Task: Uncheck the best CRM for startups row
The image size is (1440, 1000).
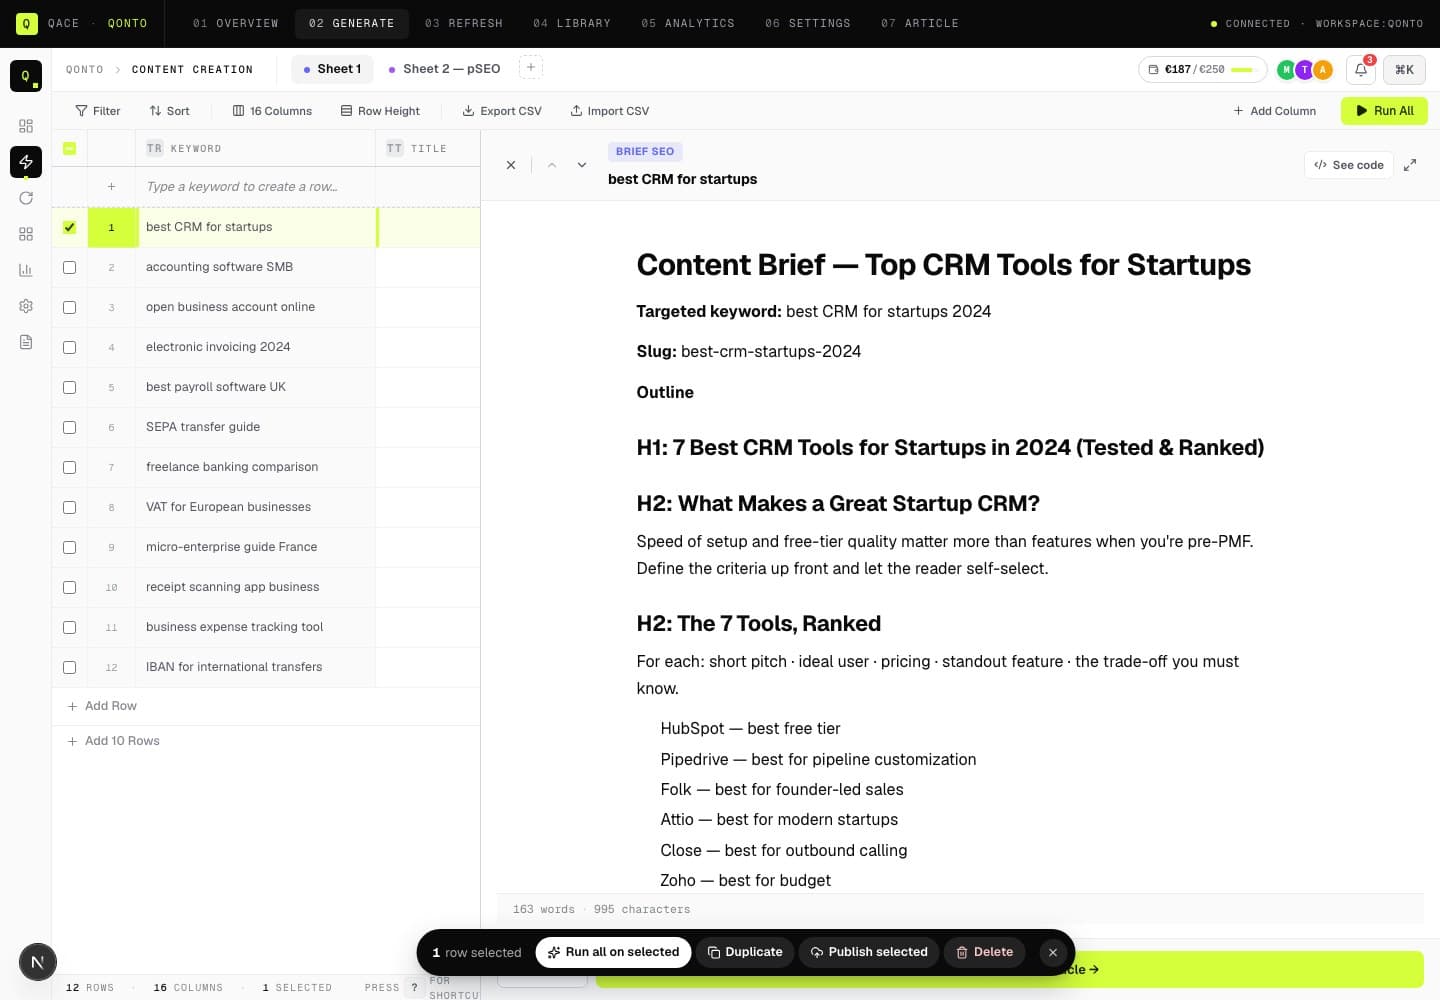Action: (x=69, y=227)
